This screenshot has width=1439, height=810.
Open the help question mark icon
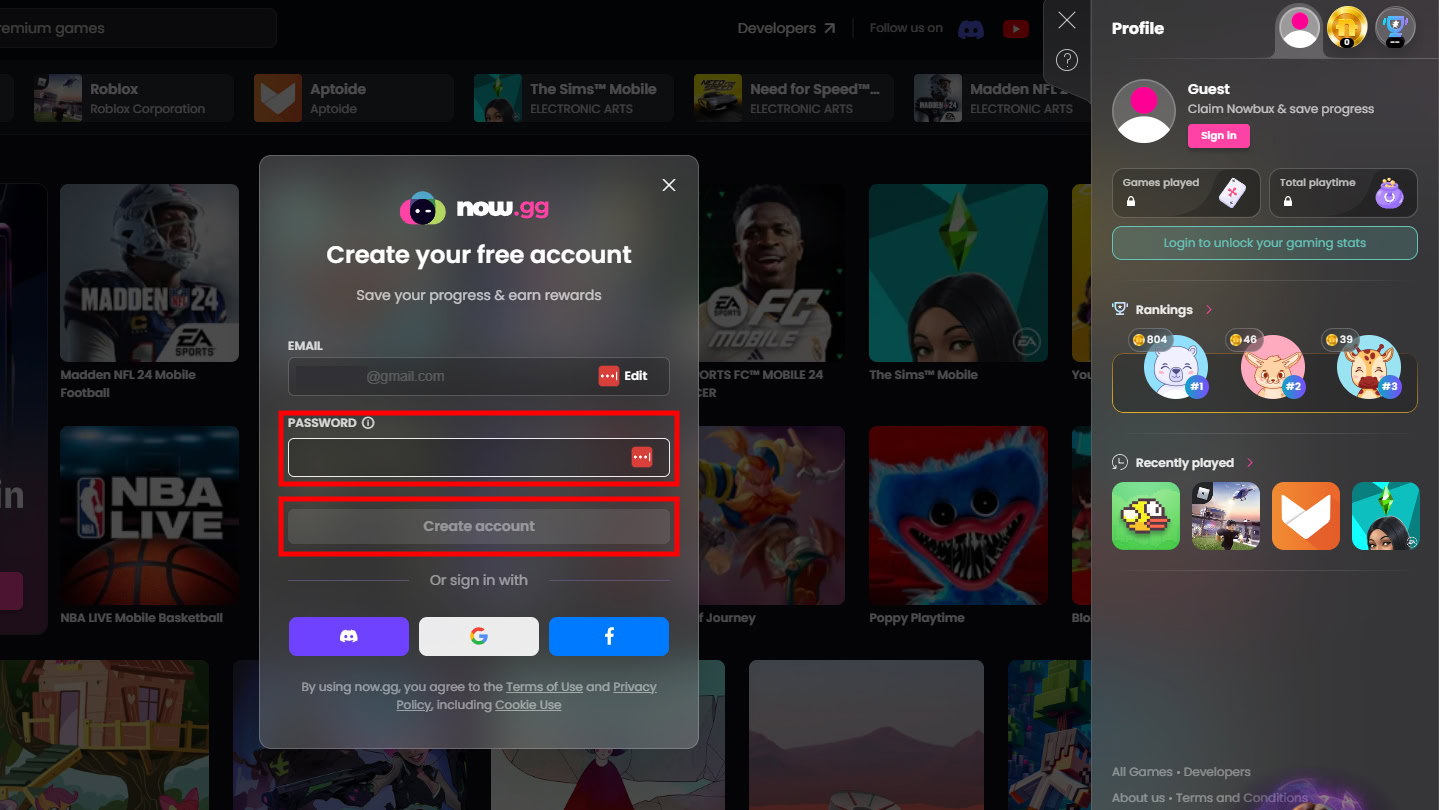tap(1067, 60)
